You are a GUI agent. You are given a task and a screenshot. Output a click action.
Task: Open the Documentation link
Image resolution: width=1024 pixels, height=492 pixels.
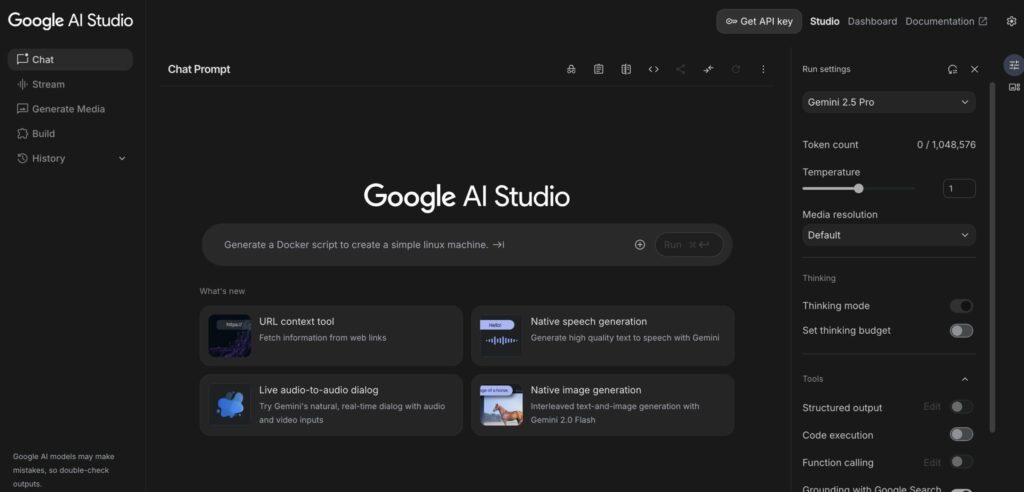click(x=946, y=22)
